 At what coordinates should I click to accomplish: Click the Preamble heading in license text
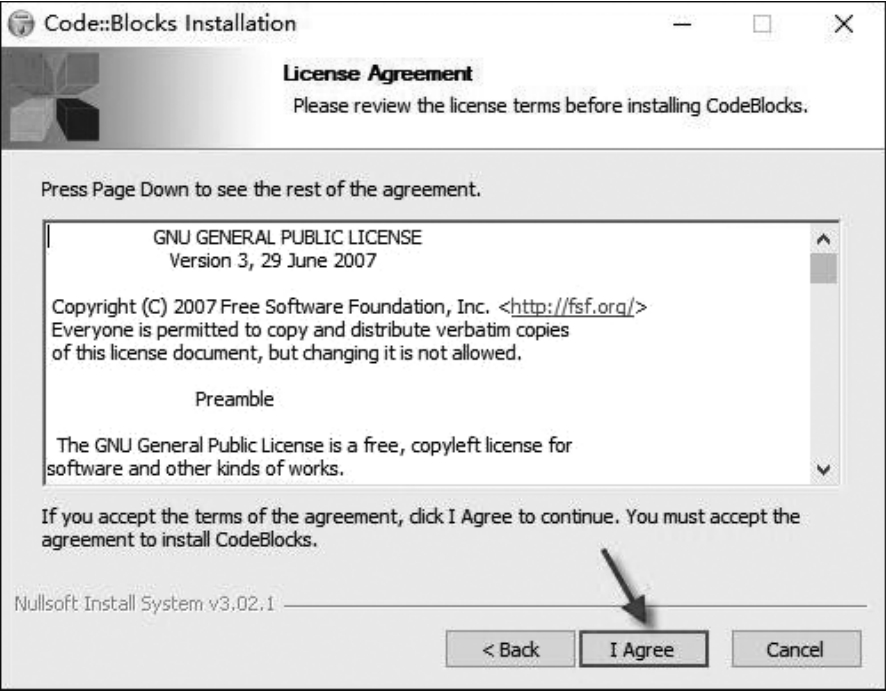(x=234, y=398)
